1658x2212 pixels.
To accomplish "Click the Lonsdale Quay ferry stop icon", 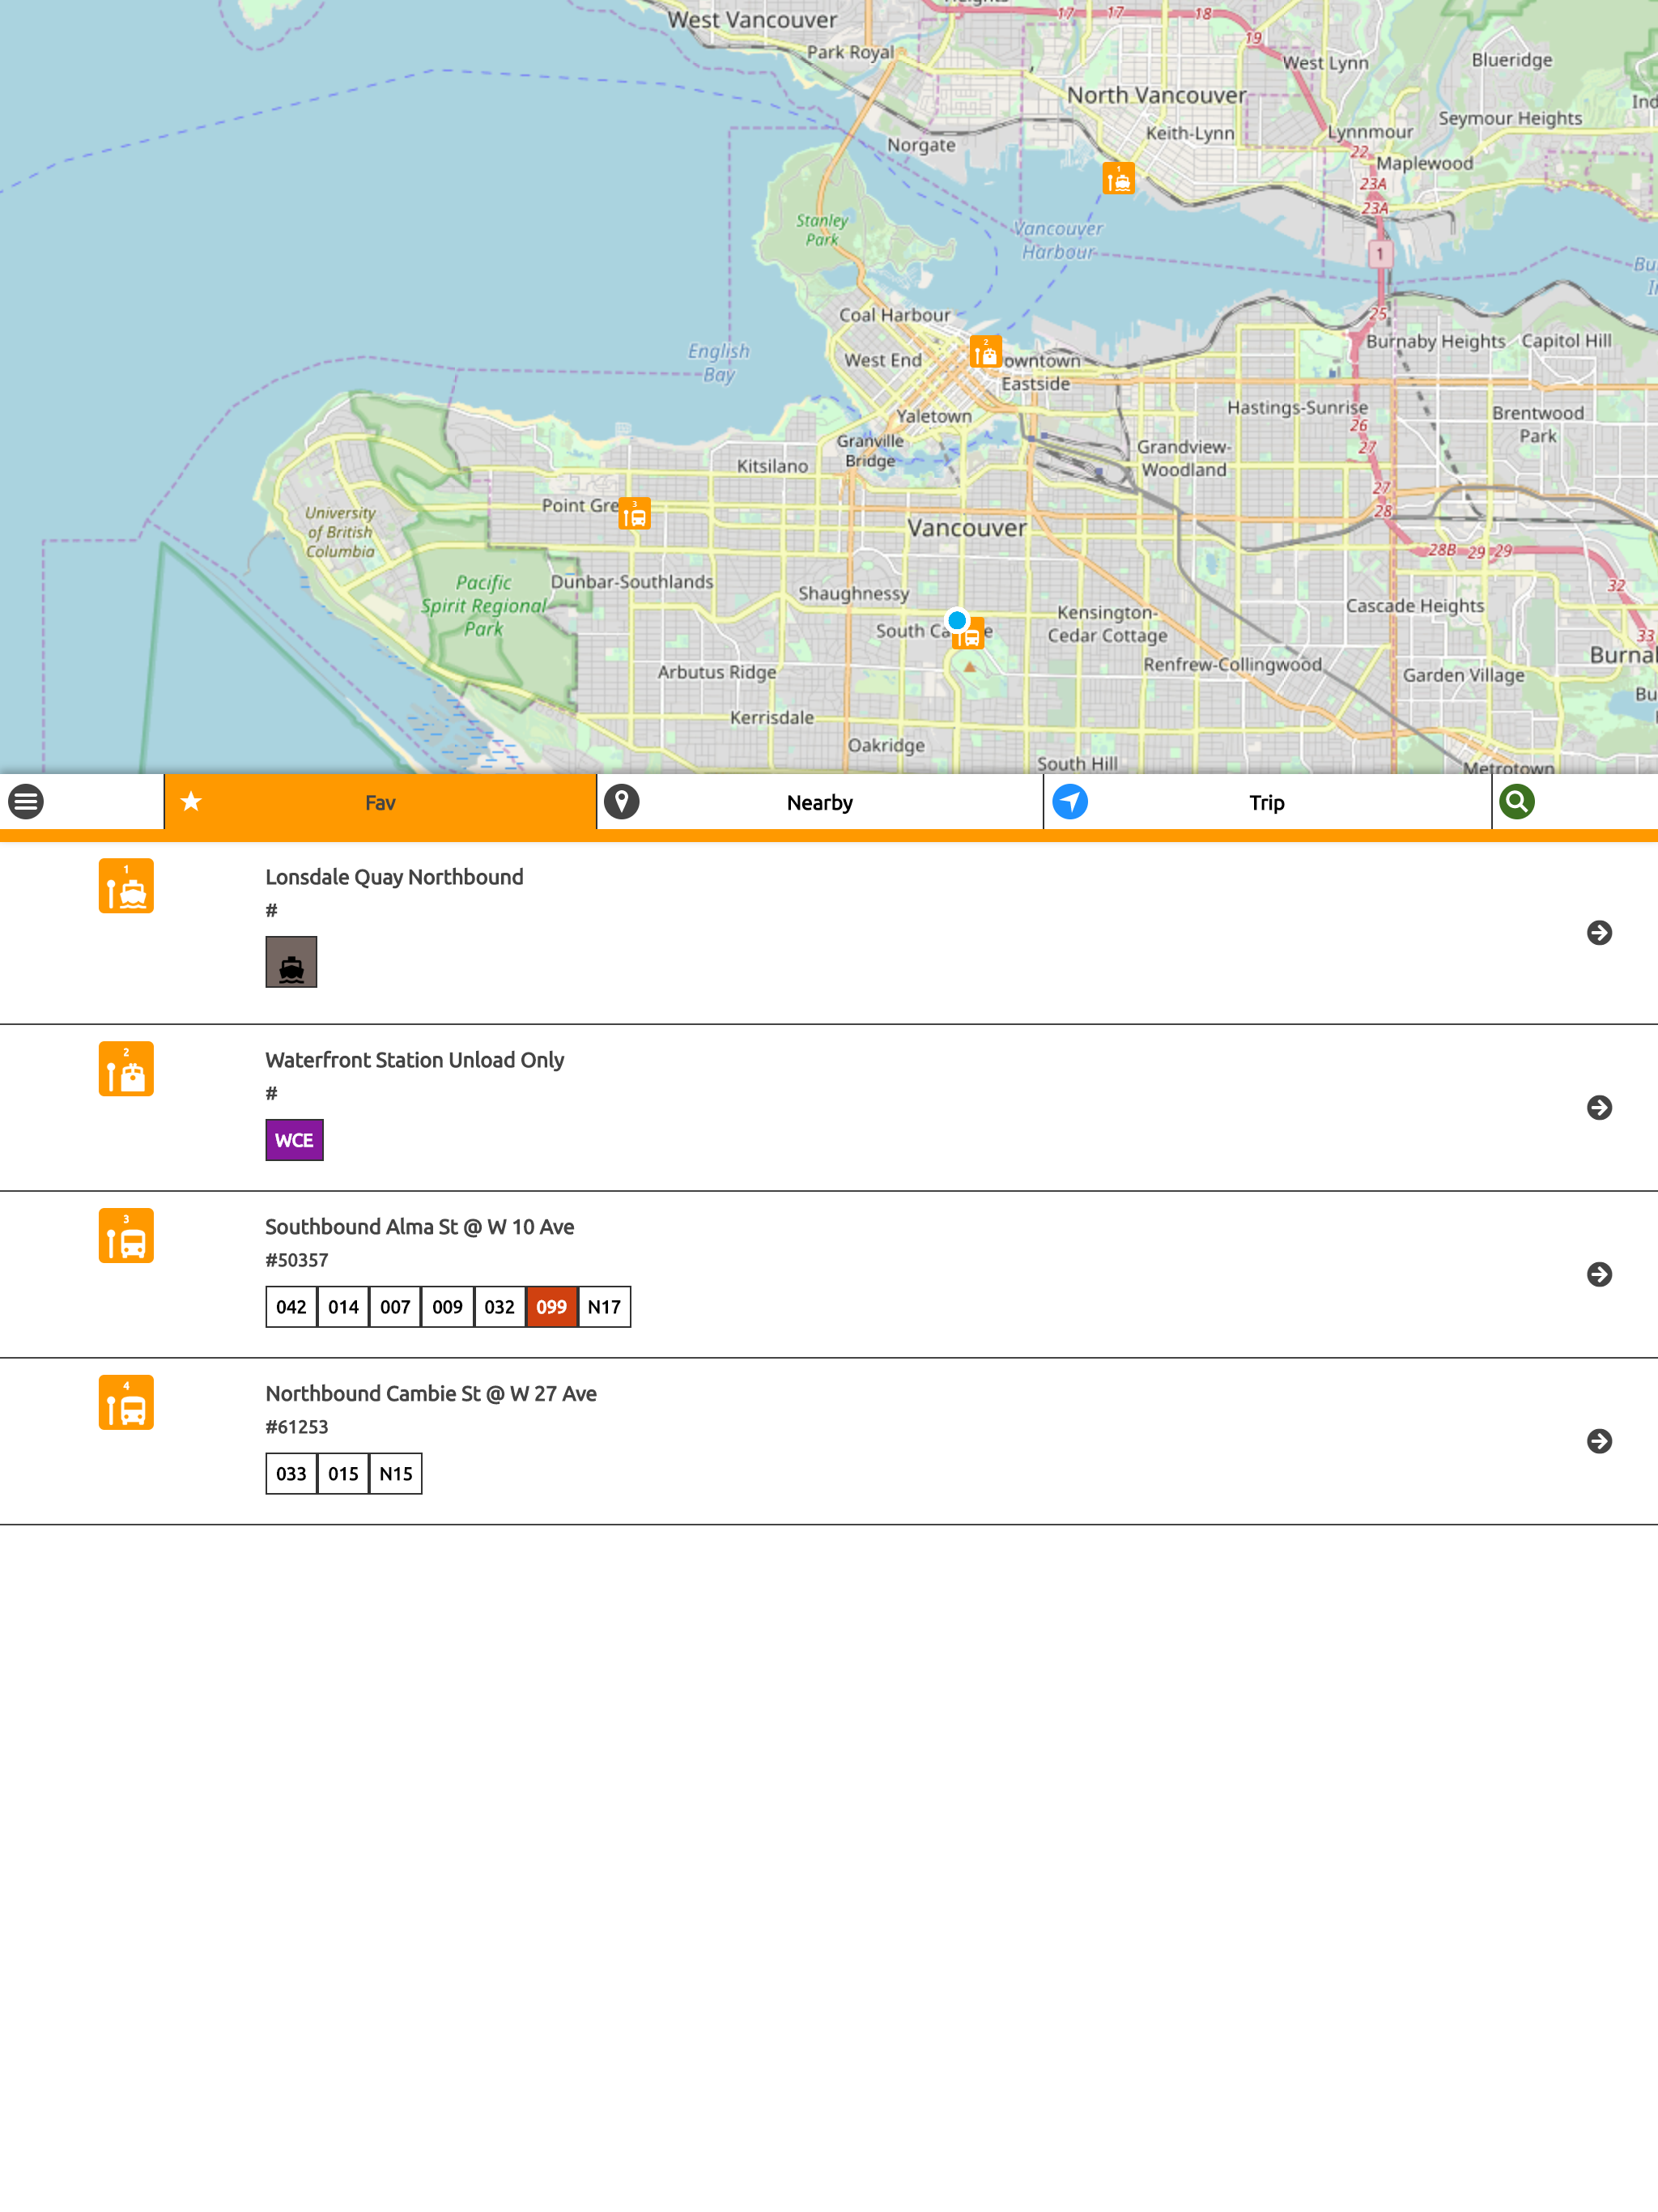I will pyautogui.click(x=126, y=886).
